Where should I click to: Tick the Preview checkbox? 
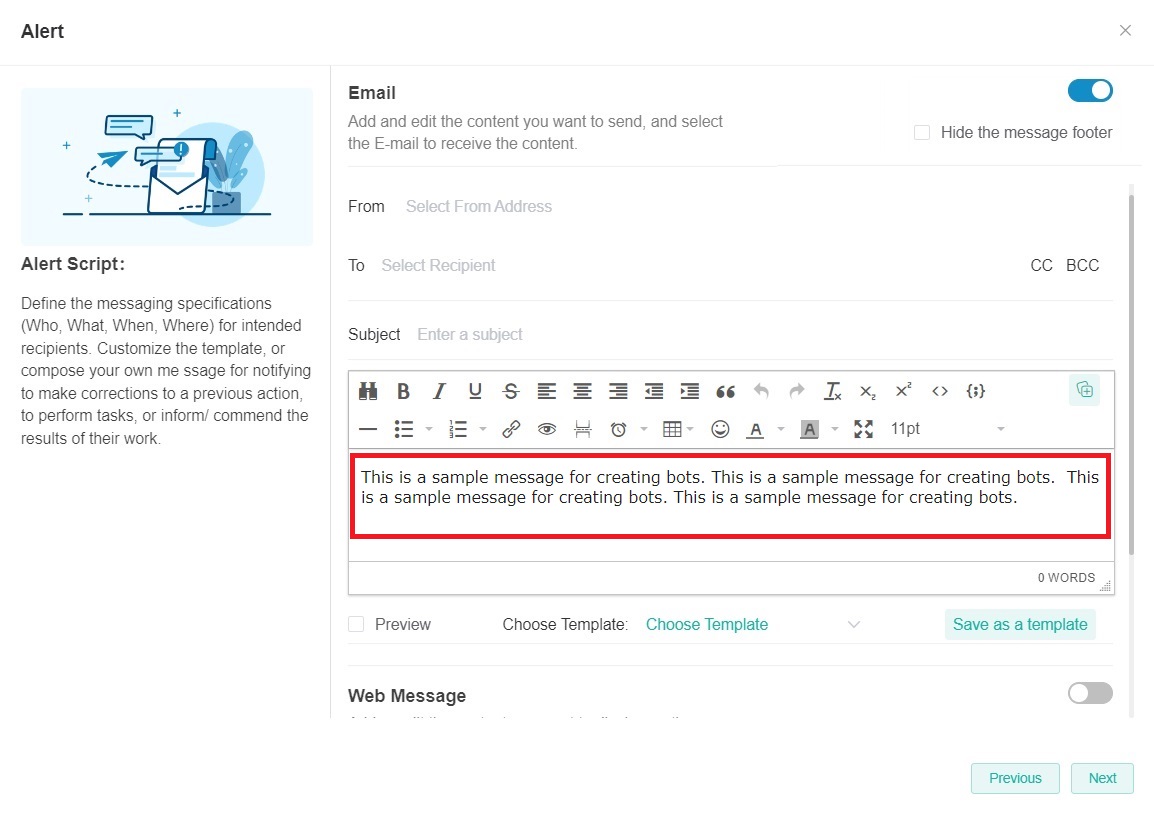(356, 624)
